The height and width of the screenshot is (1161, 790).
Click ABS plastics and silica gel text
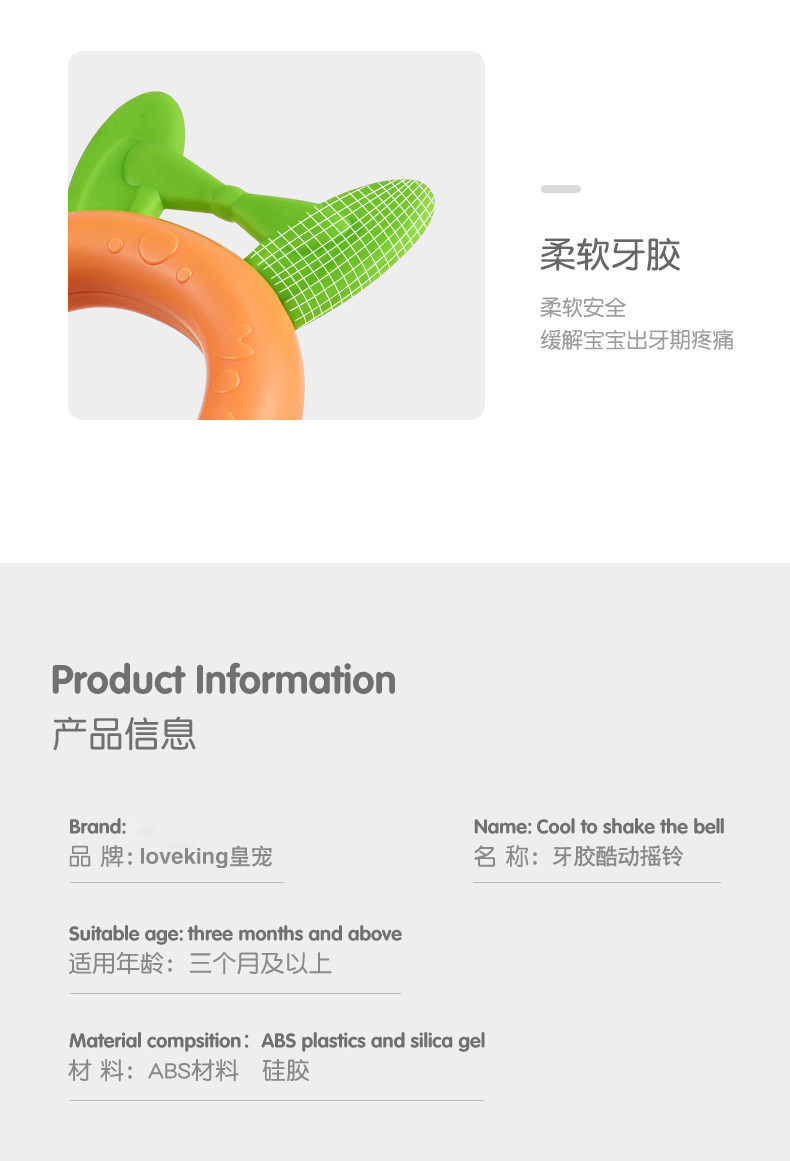(373, 1041)
